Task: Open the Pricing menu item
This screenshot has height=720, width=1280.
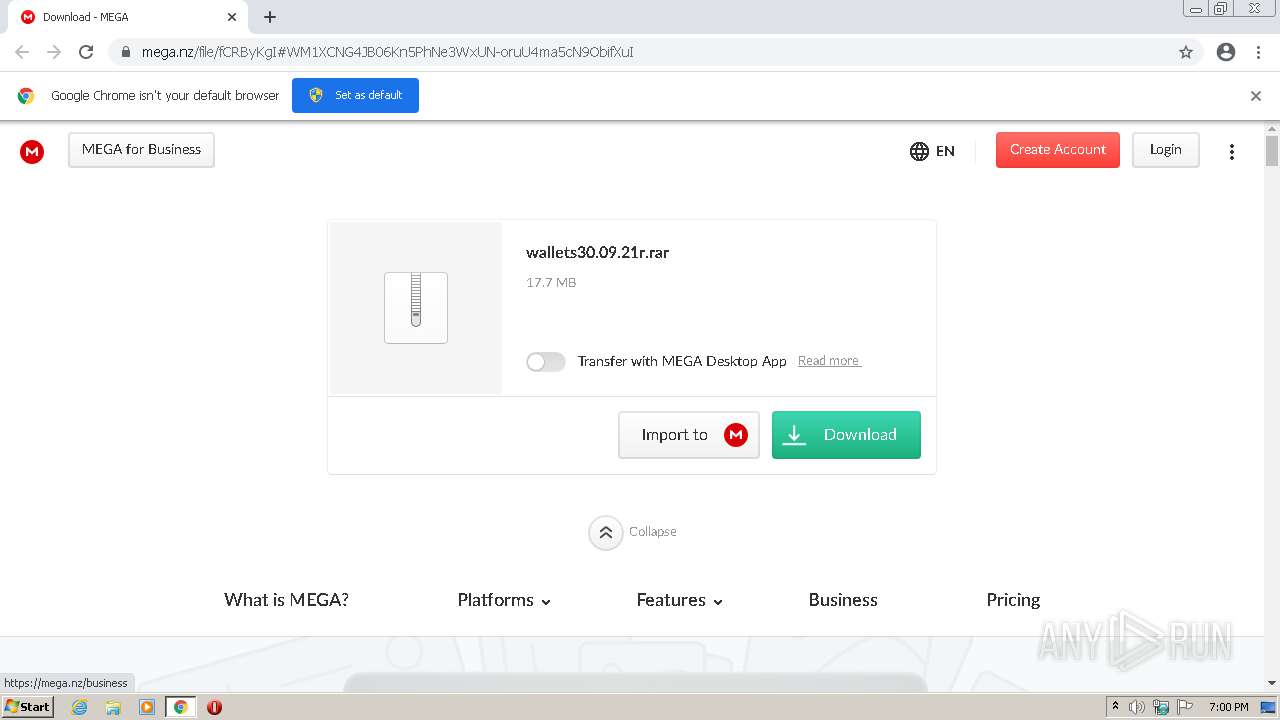Action: [1013, 600]
